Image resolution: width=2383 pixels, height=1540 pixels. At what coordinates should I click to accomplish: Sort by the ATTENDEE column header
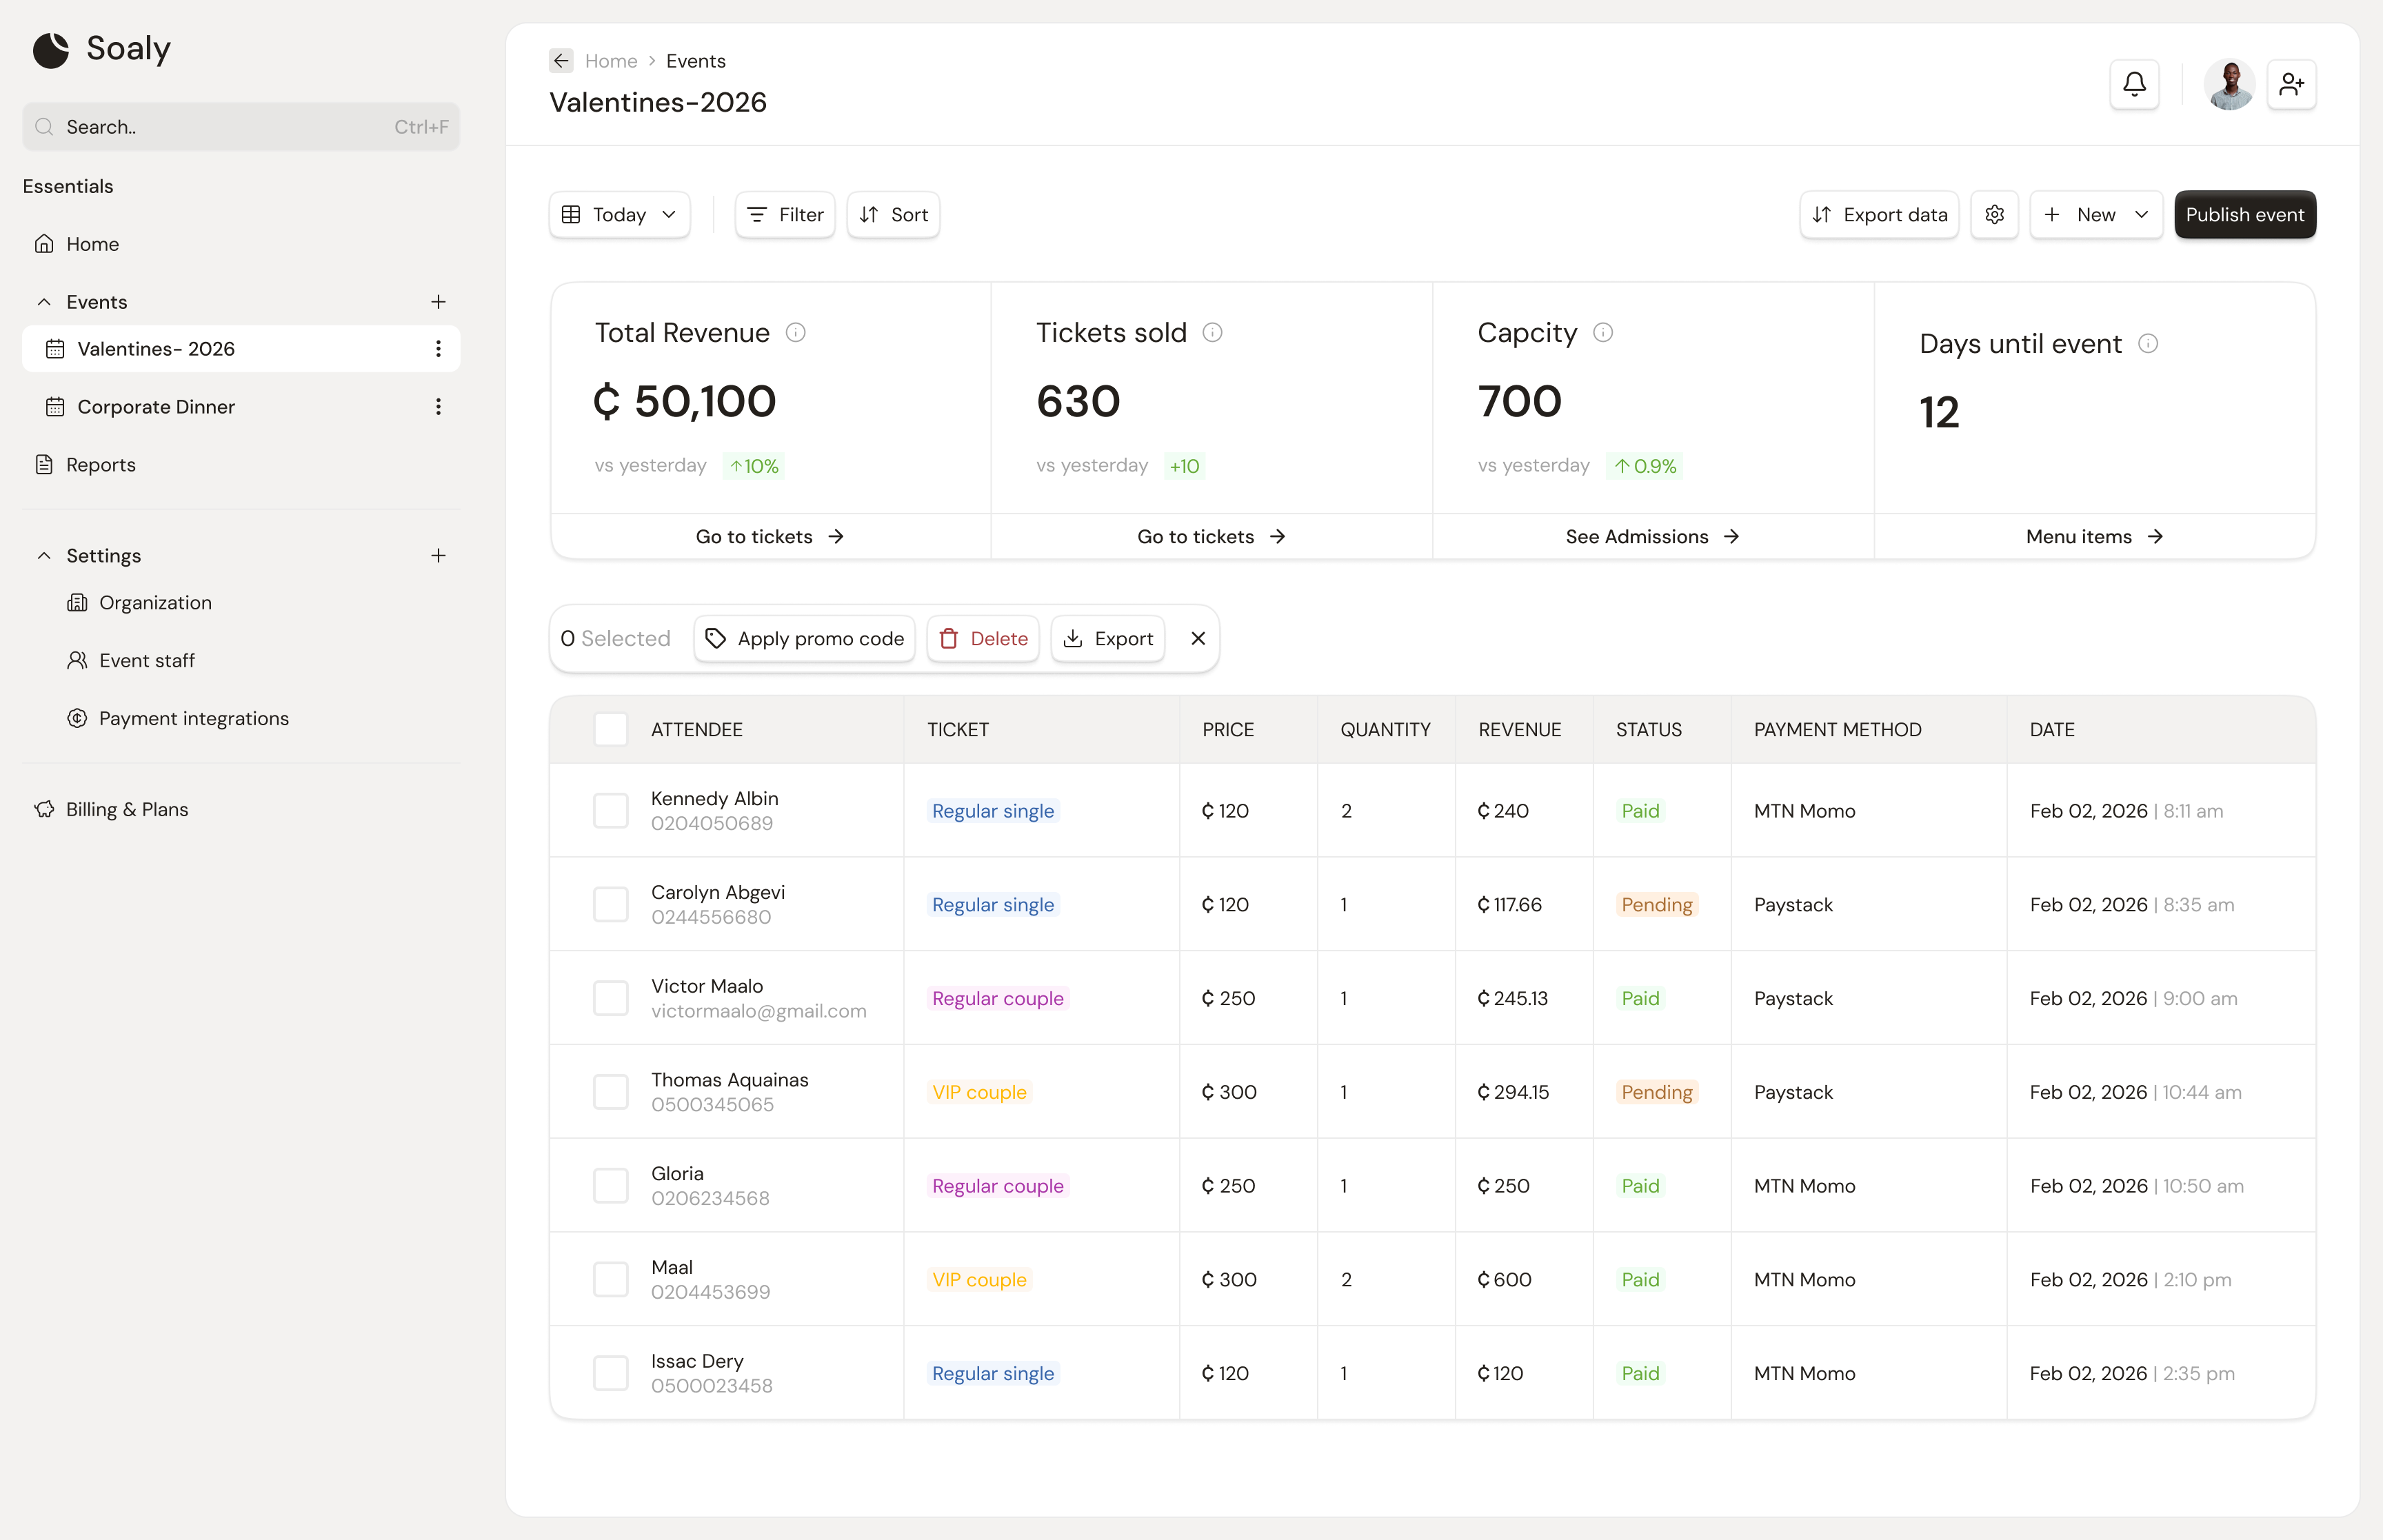pyautogui.click(x=697, y=730)
